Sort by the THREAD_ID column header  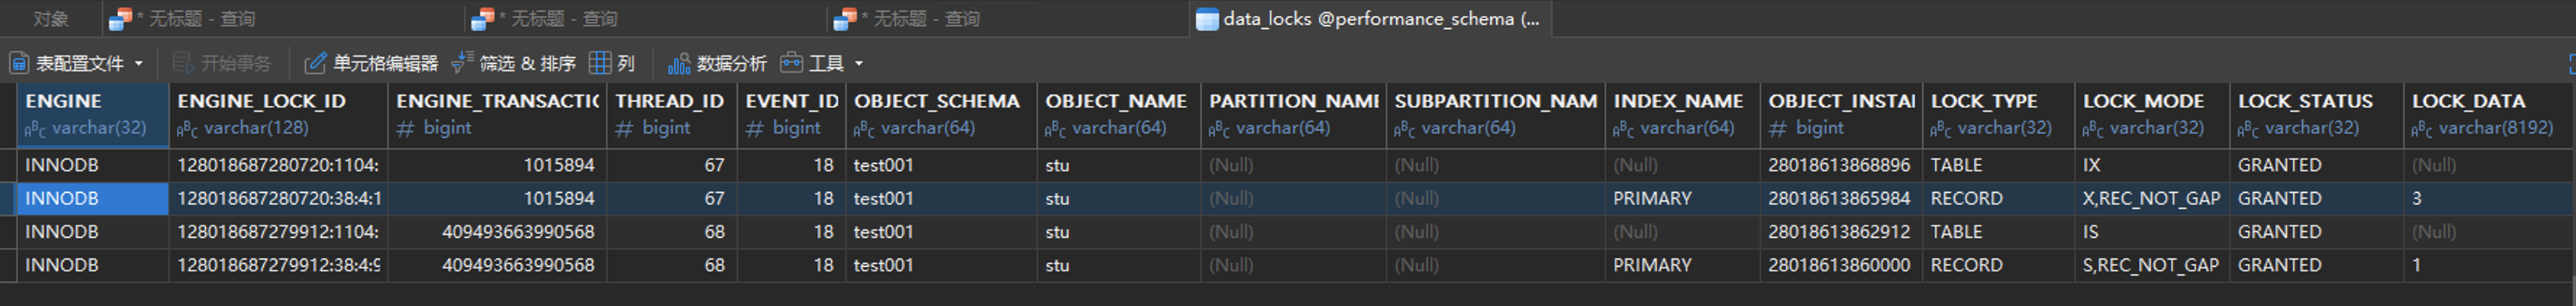pyautogui.click(x=669, y=101)
